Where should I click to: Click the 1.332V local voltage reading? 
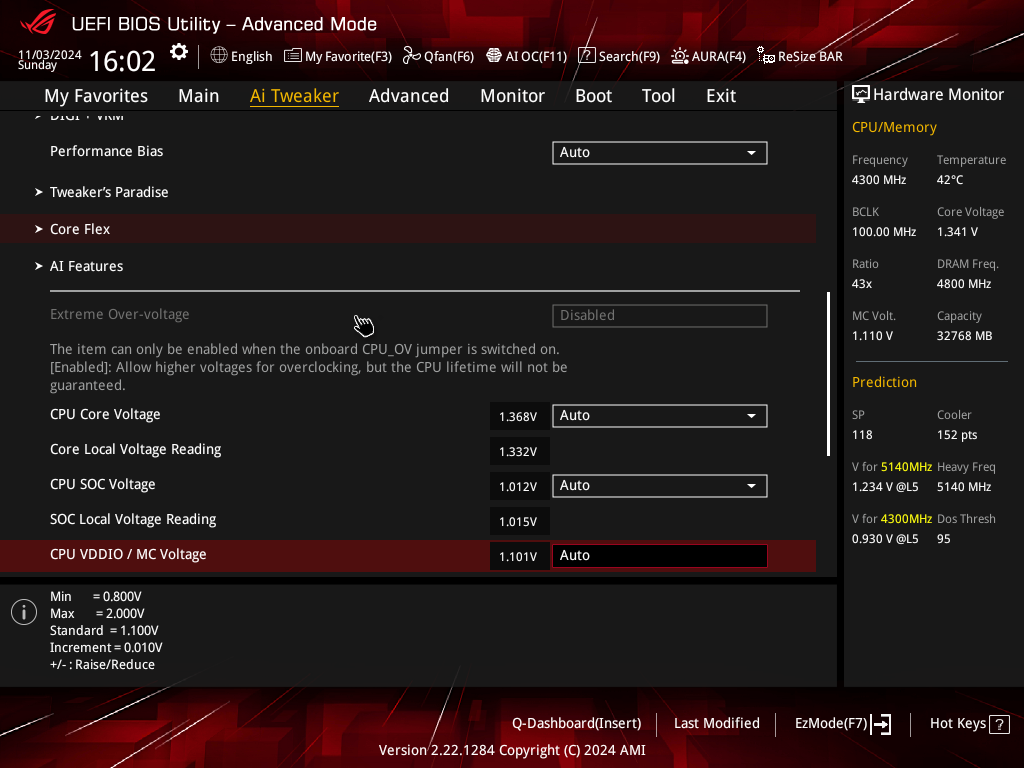pos(519,452)
